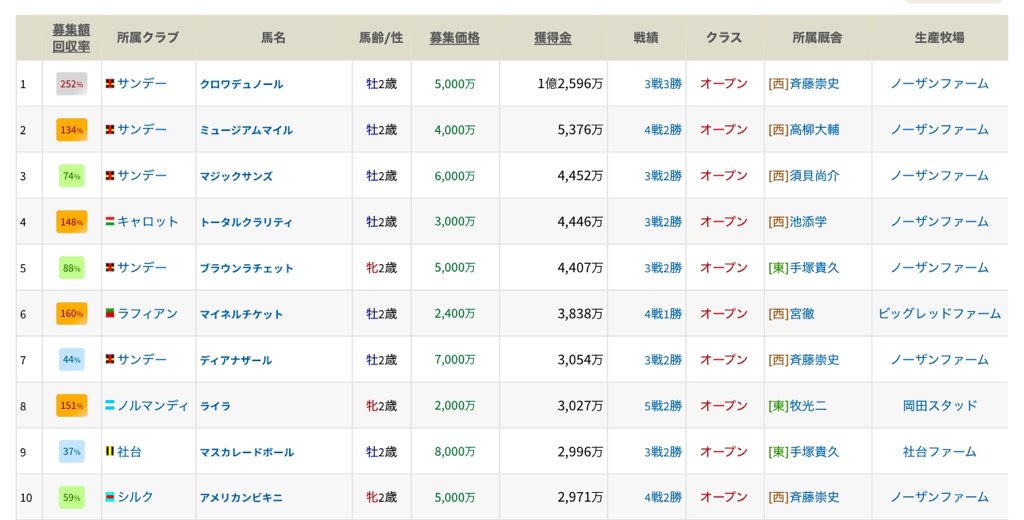Open trainer 池添学 stable link

(x=797, y=221)
